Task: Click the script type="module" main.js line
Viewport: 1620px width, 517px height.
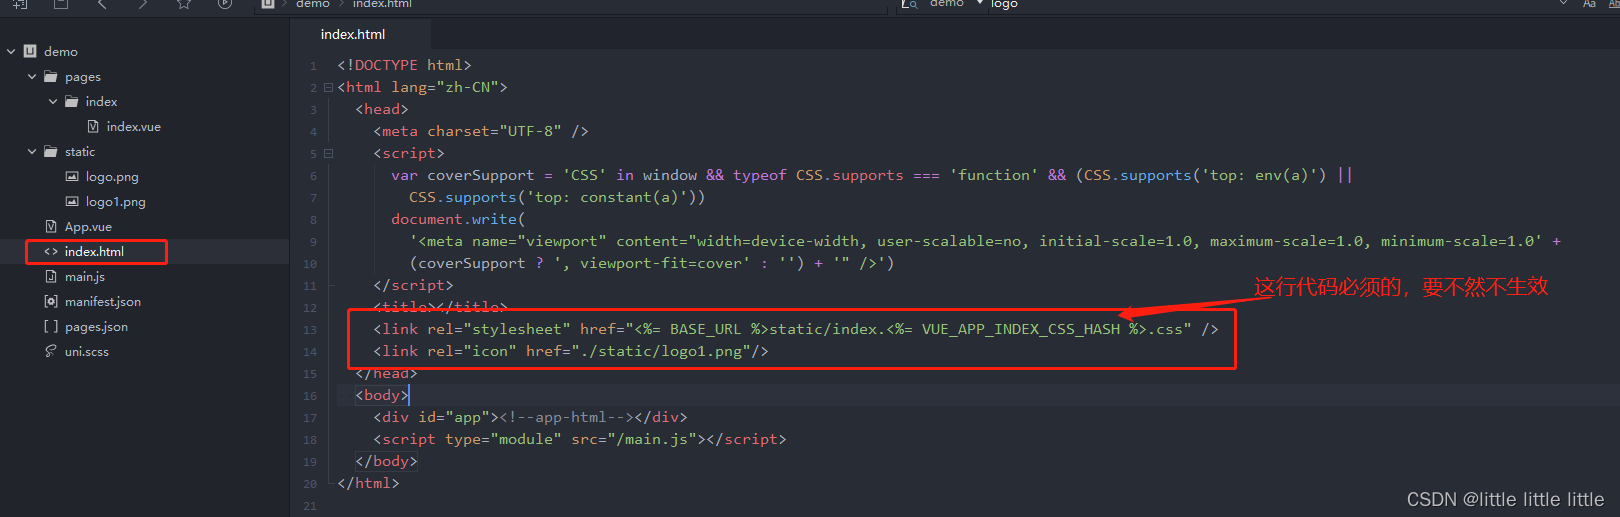Action: [580, 439]
